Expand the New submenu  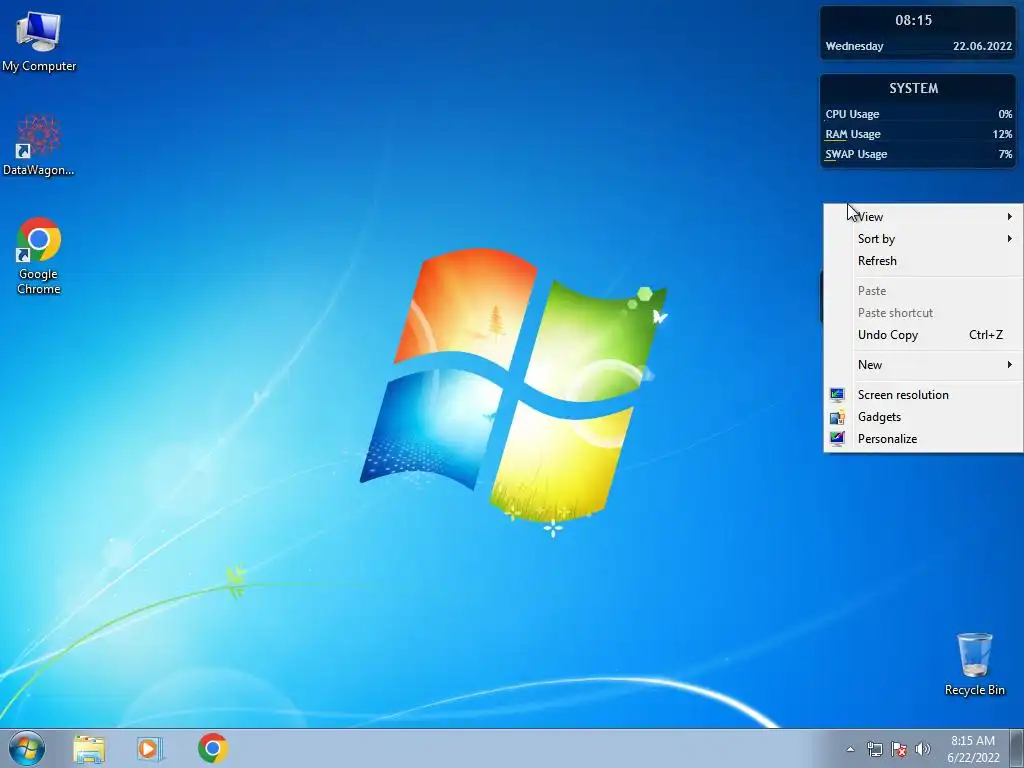click(923, 365)
